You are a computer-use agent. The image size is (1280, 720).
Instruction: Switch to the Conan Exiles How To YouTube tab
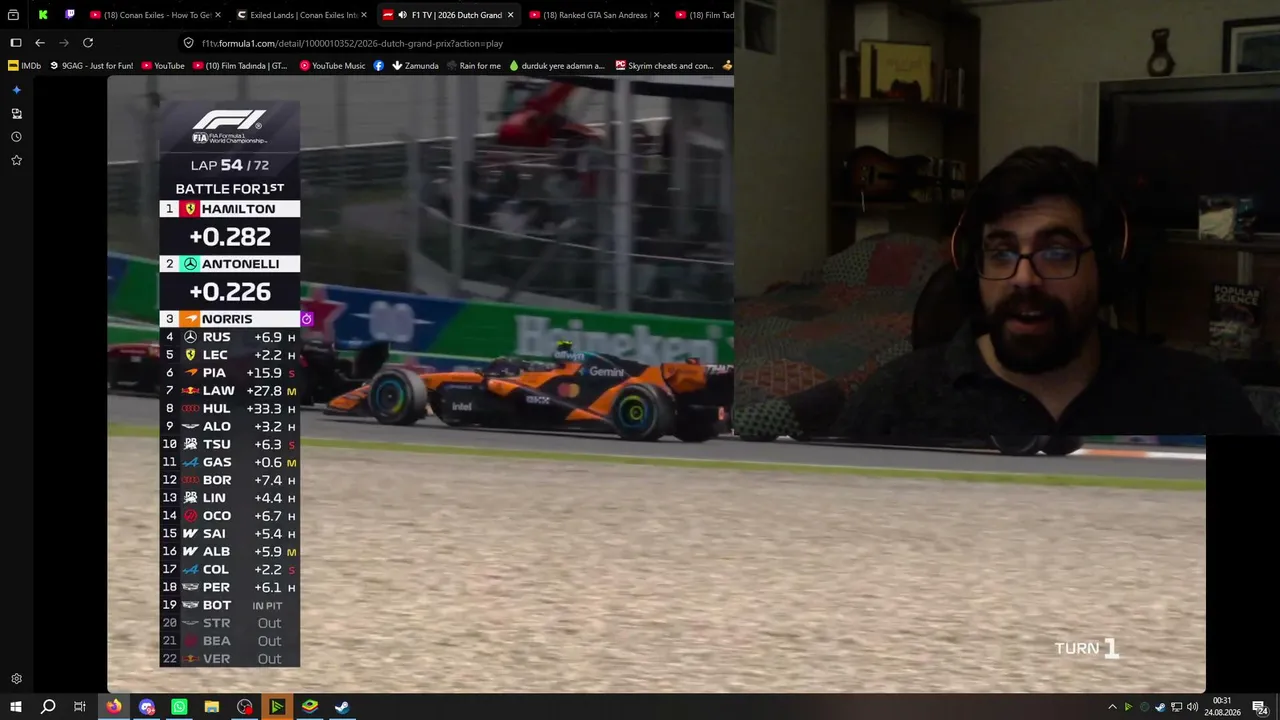point(155,15)
